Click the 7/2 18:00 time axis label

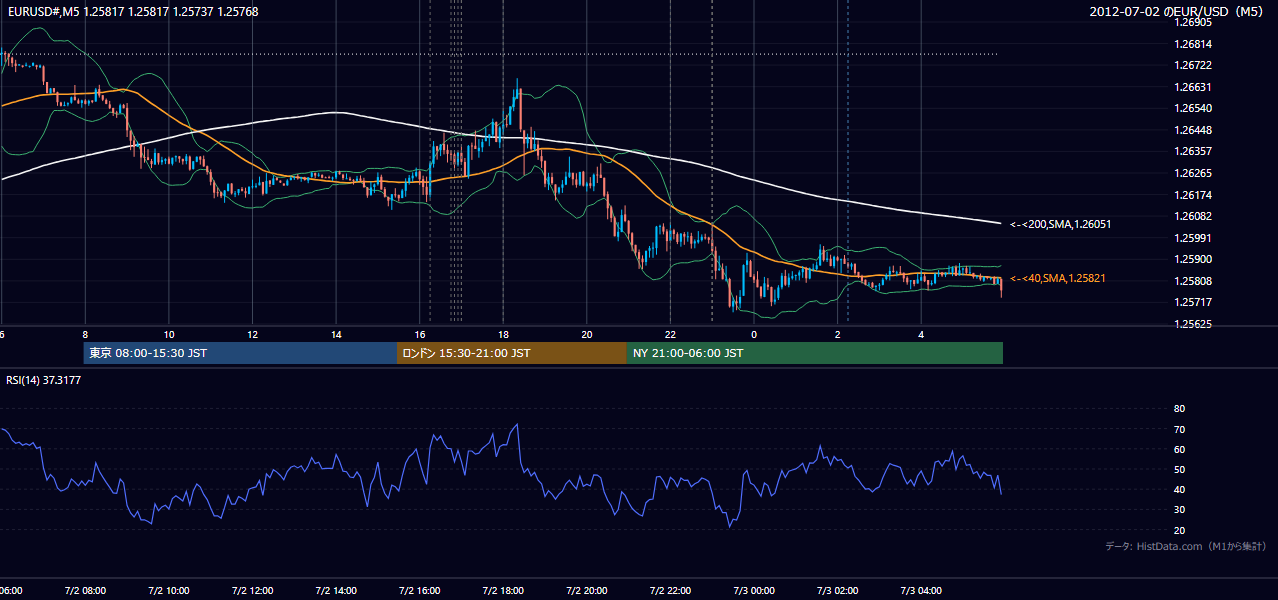pos(503,590)
